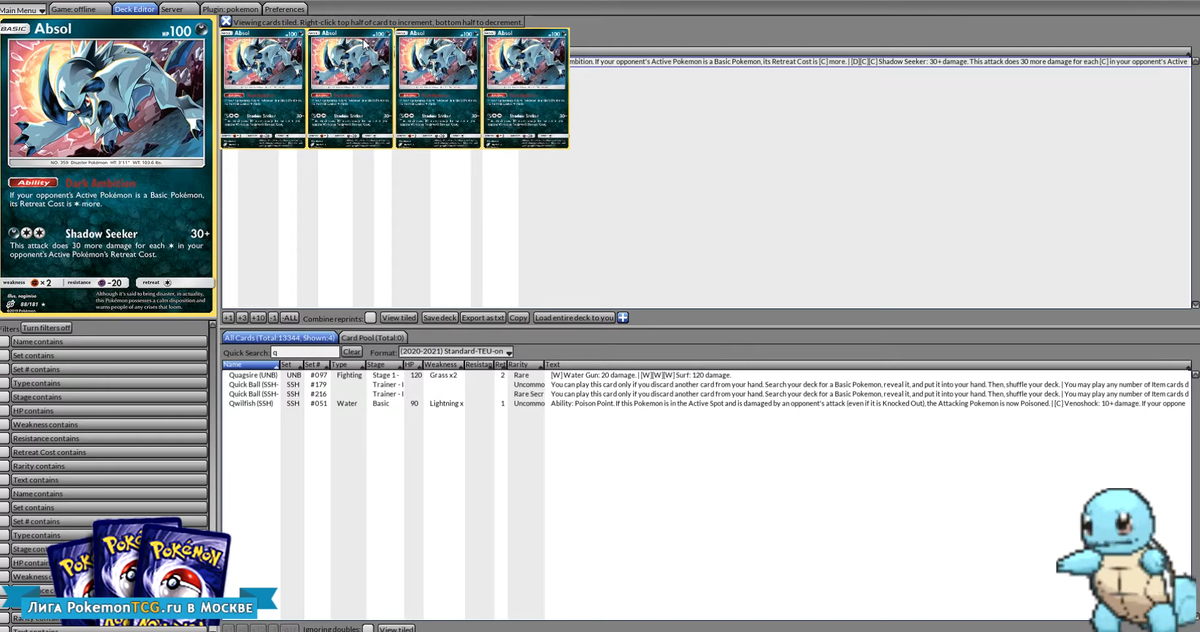Click set number #179 cell

318,384
